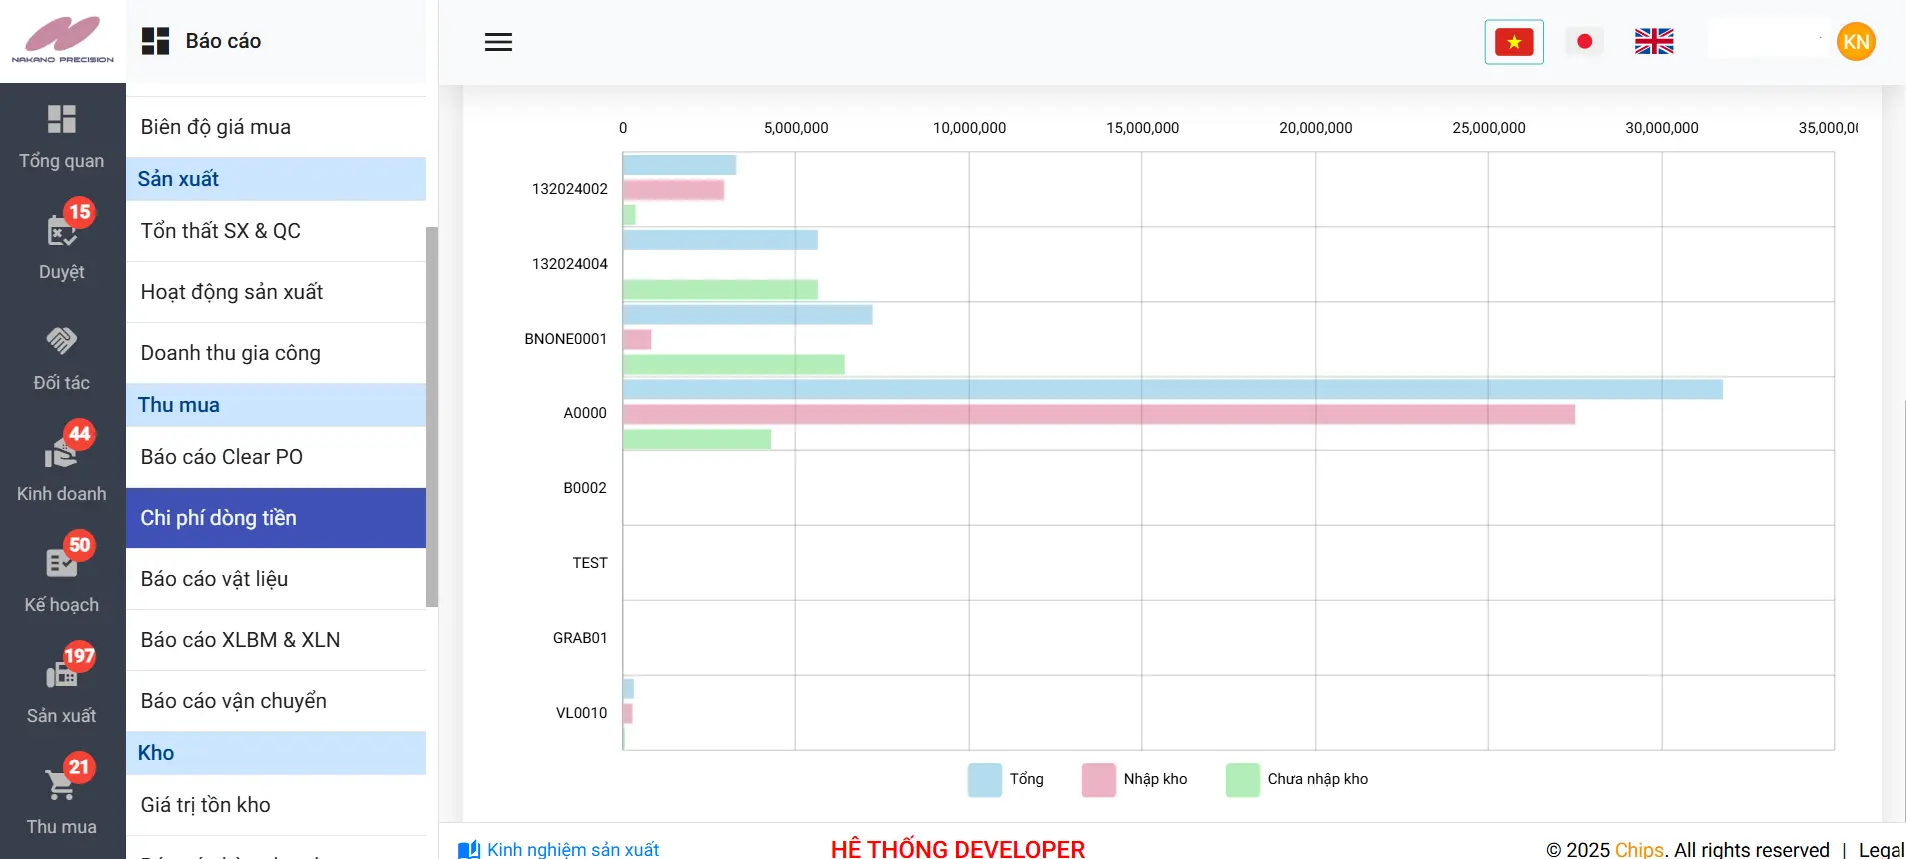Open the Thu mua purchasing cart icon

coord(61,786)
